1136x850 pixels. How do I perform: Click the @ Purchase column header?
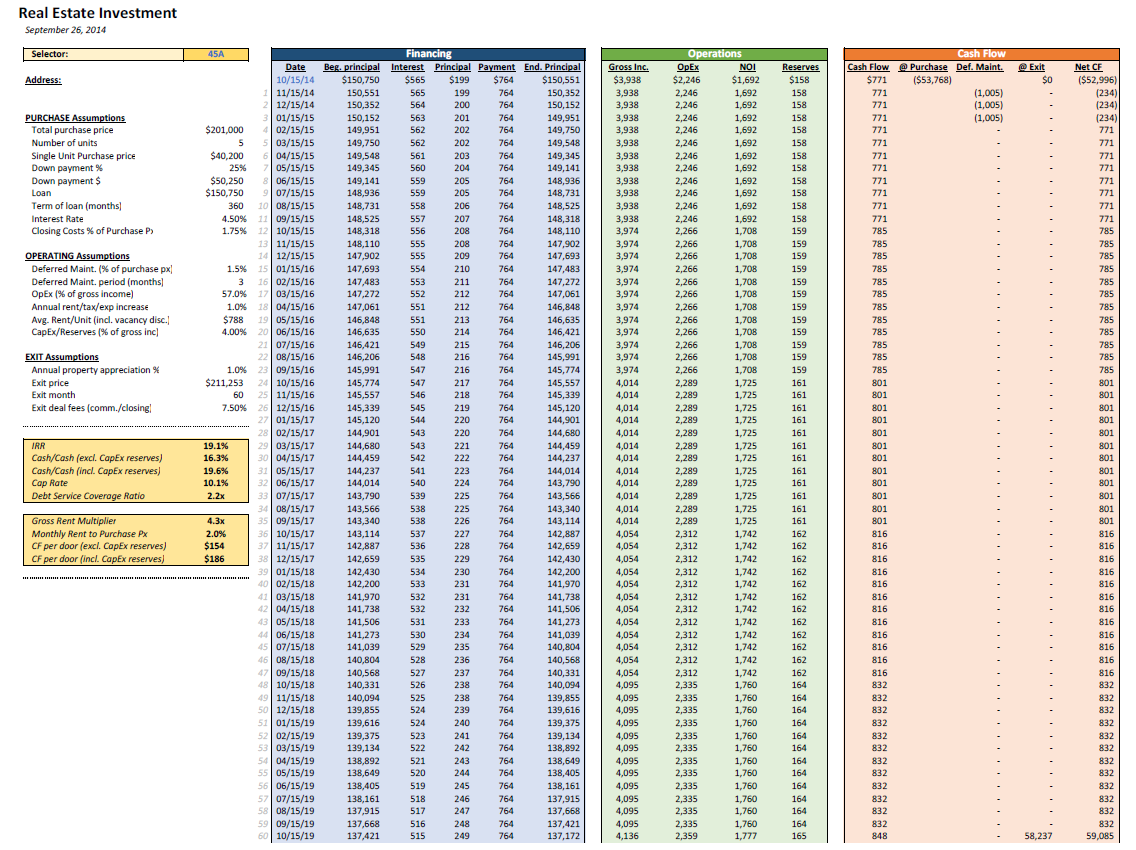coord(923,67)
